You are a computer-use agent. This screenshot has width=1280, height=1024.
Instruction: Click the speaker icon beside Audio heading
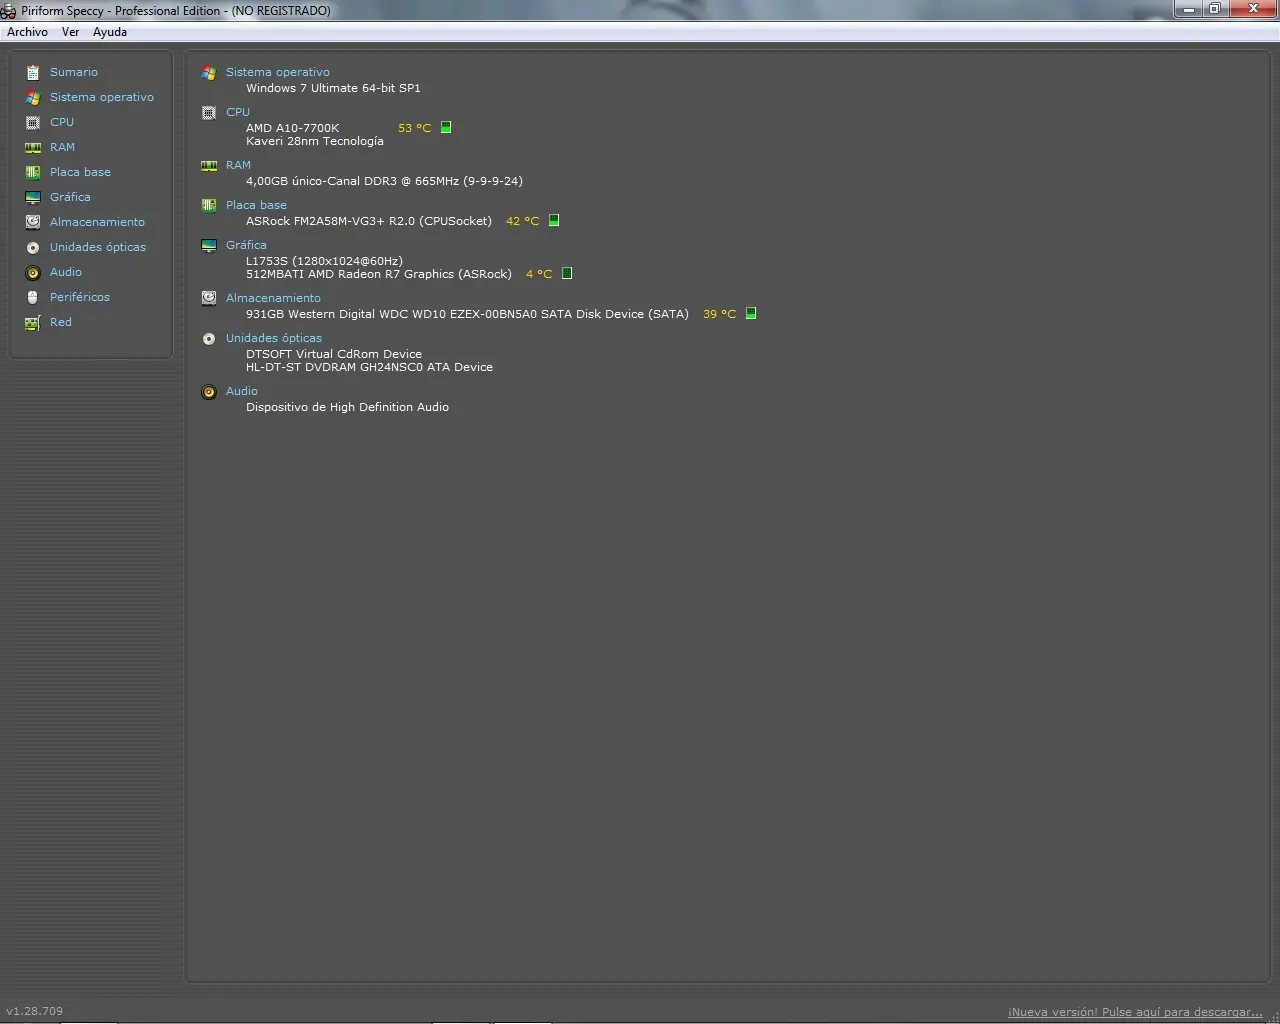pos(209,391)
